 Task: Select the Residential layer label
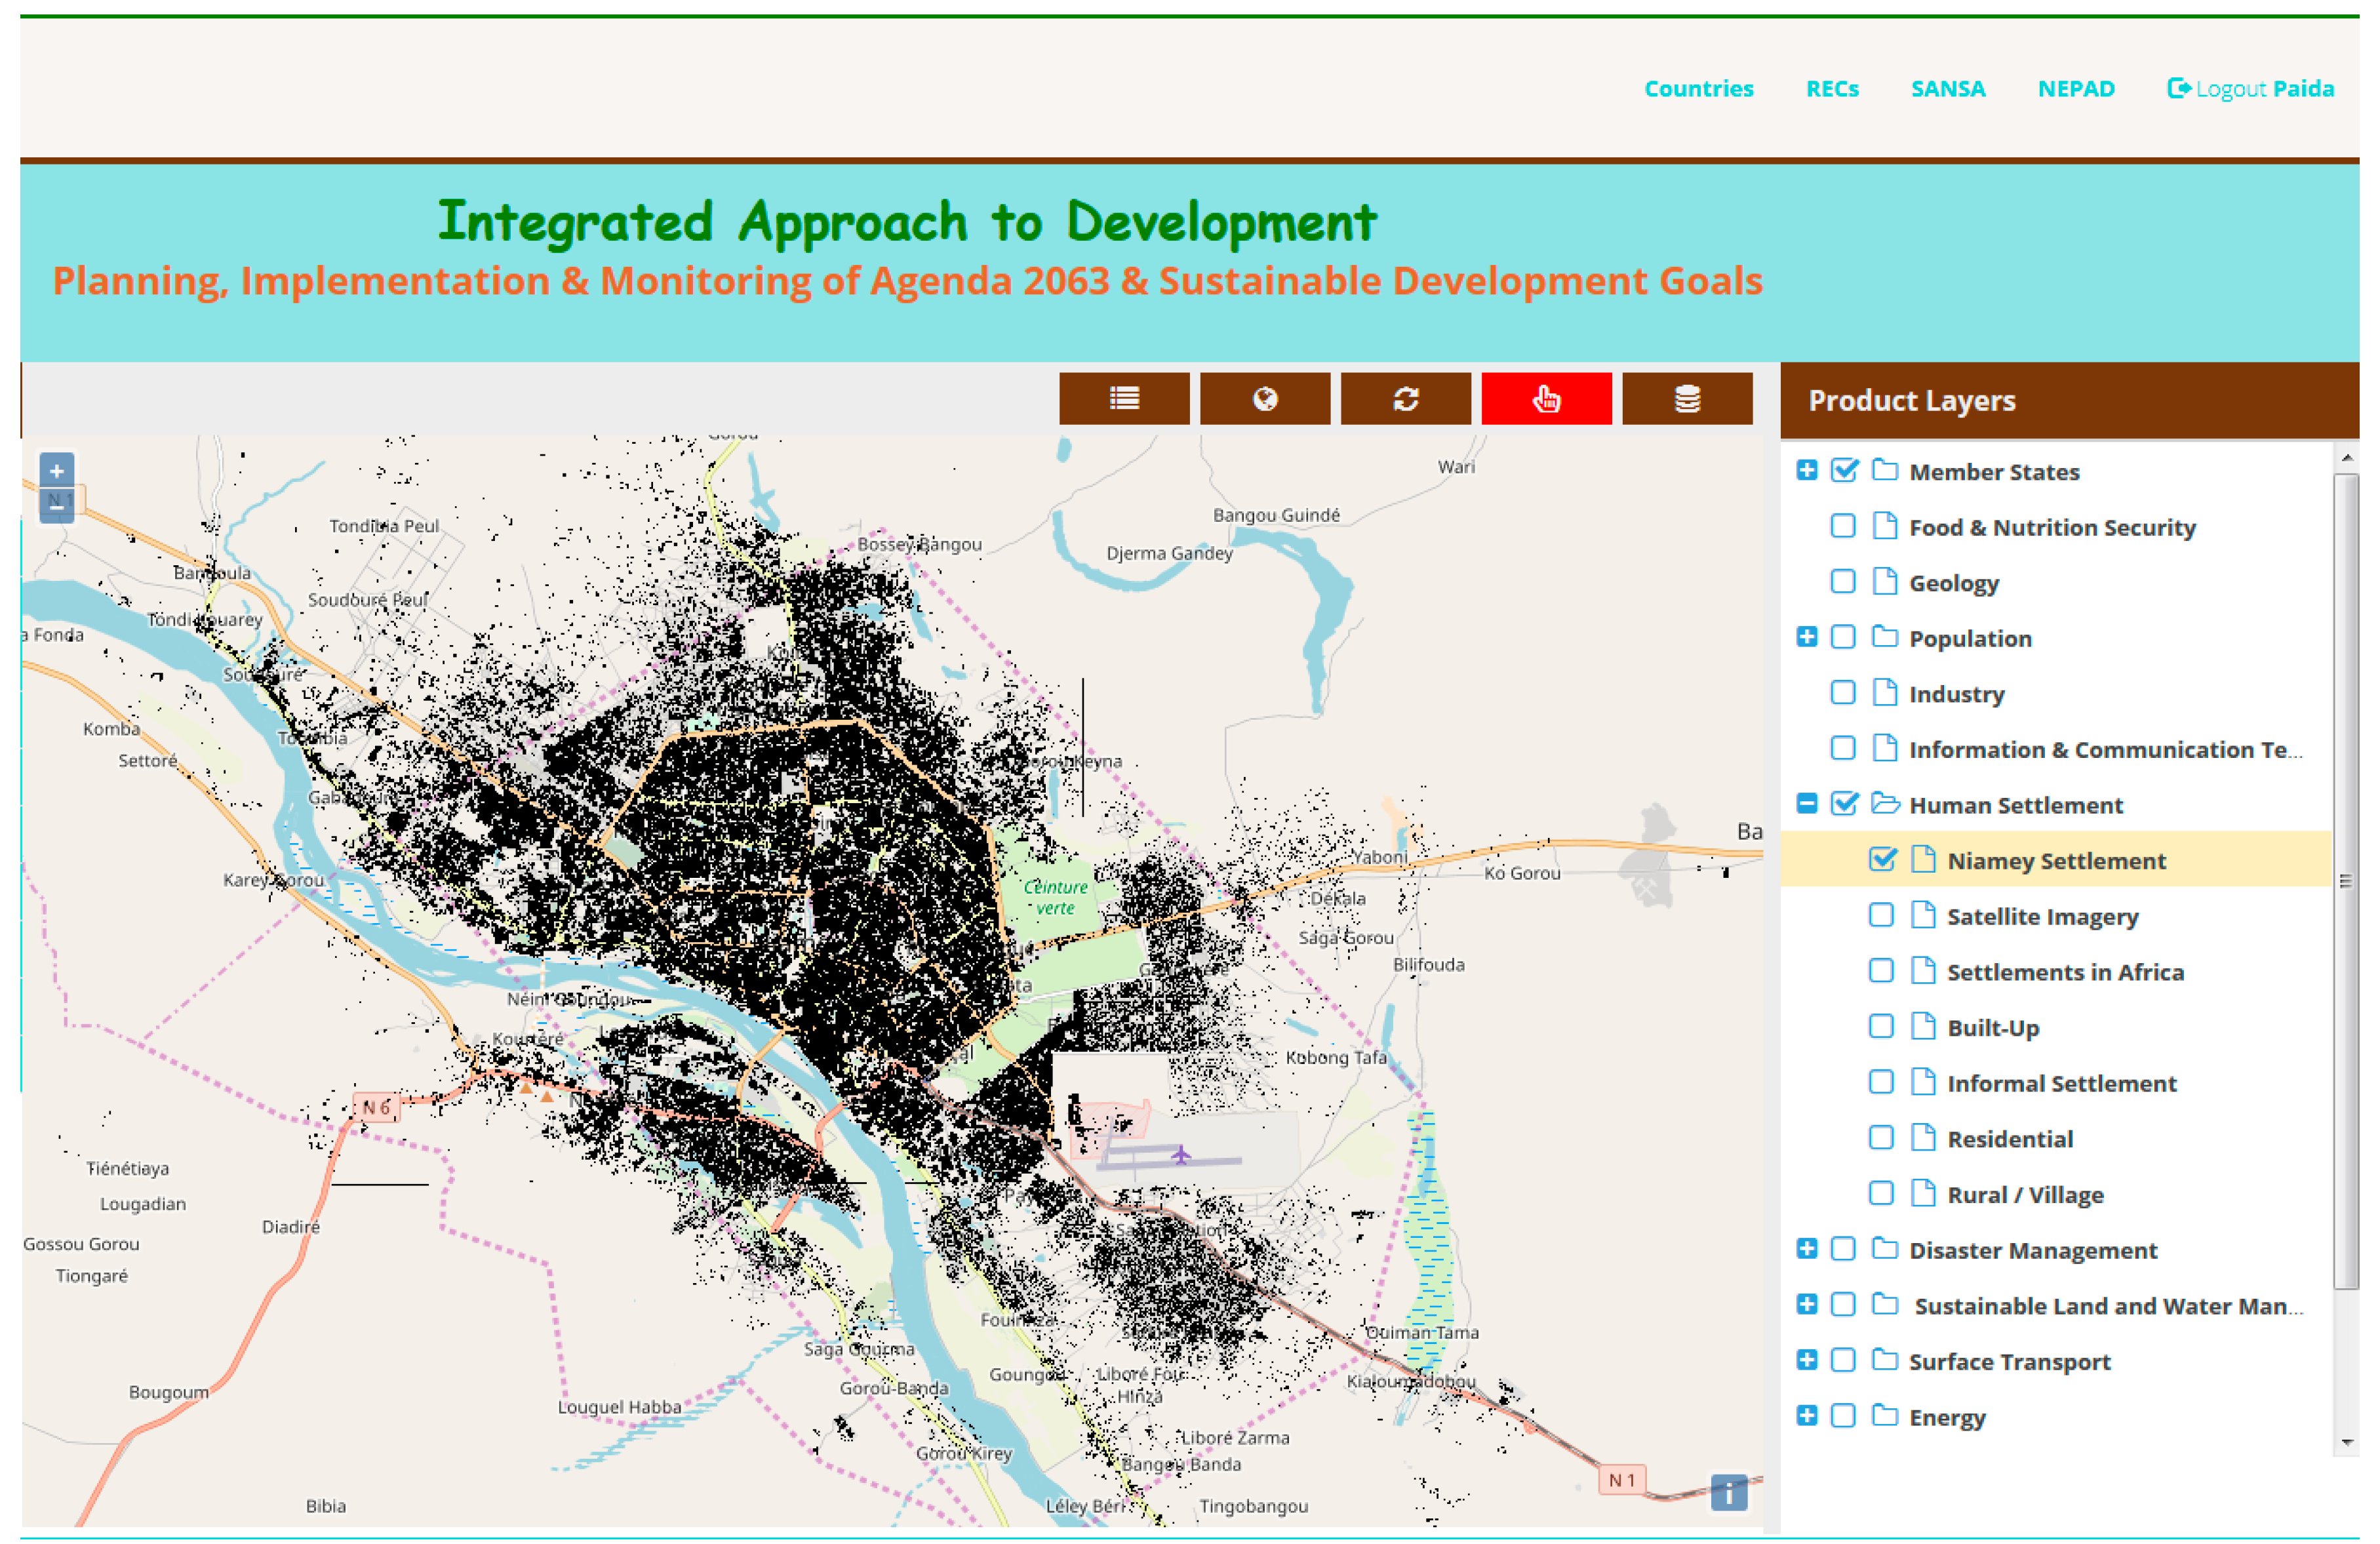(x=2010, y=1139)
